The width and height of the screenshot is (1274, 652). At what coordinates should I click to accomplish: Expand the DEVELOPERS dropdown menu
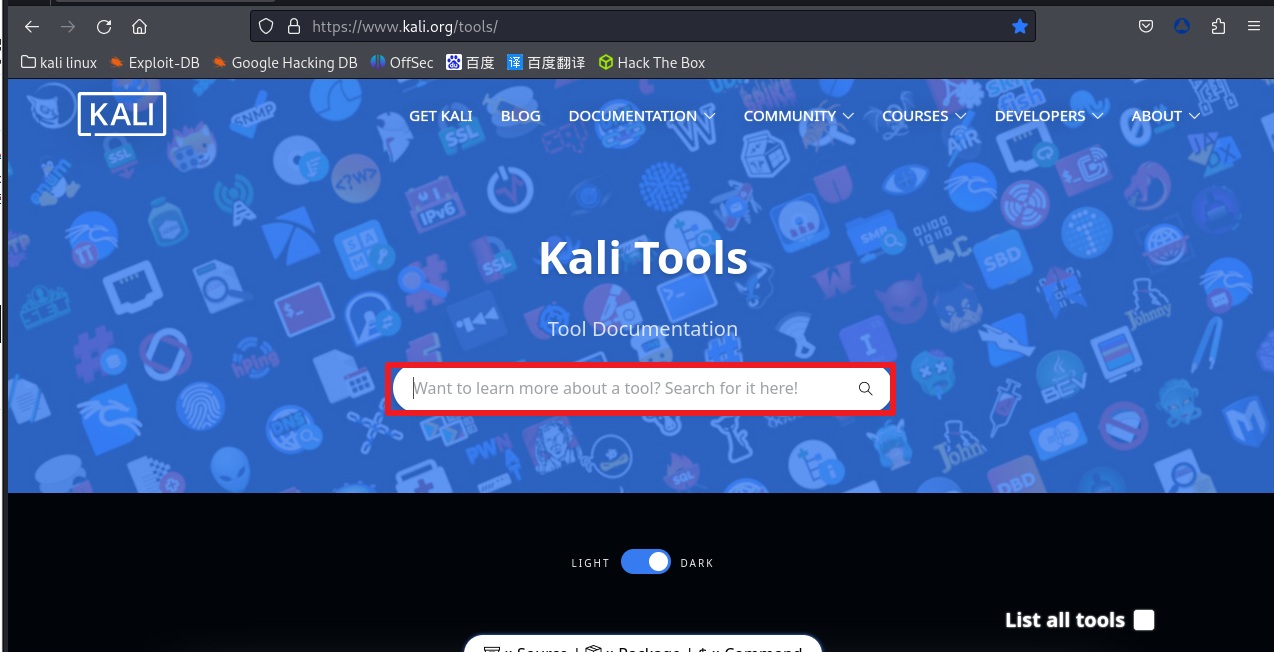pos(1049,116)
